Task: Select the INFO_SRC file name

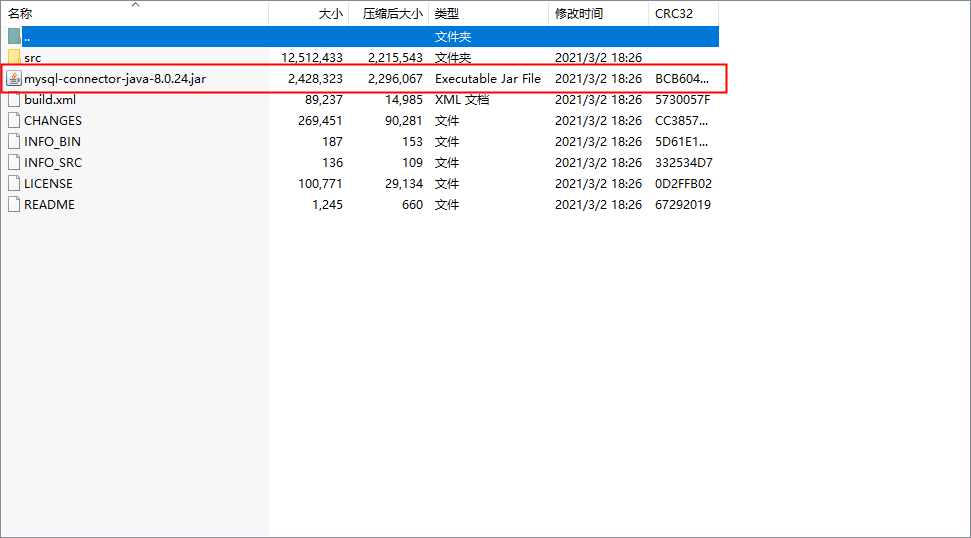Action: 53,163
